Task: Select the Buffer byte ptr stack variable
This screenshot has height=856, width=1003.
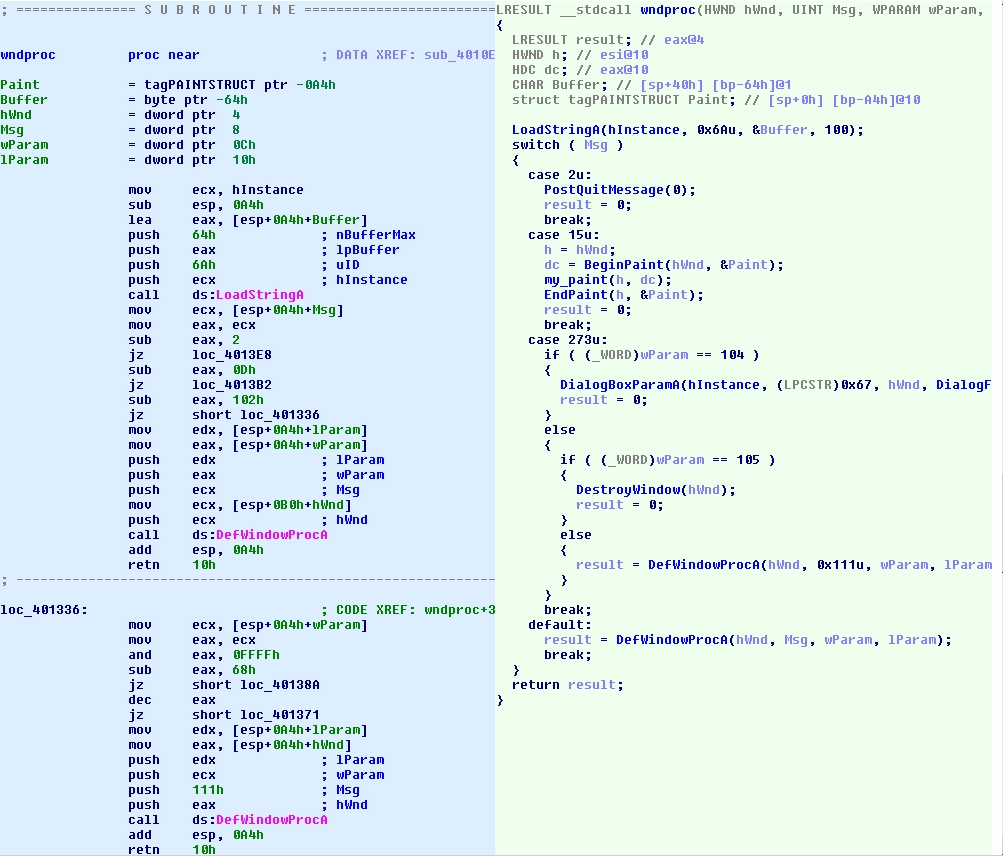Action: pos(24,100)
